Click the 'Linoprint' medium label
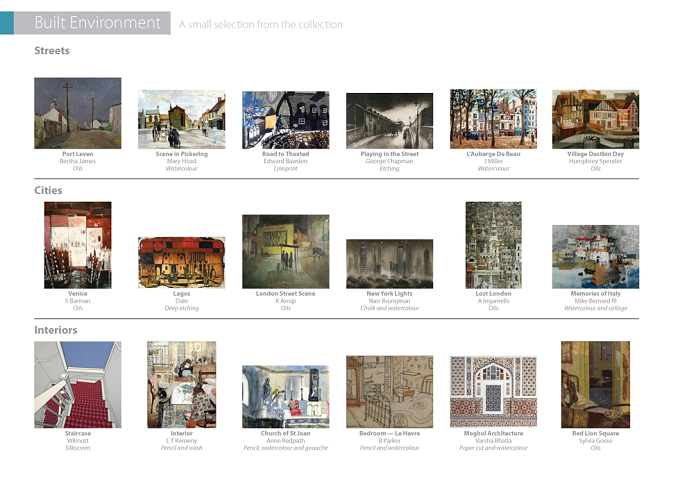 click(x=285, y=169)
